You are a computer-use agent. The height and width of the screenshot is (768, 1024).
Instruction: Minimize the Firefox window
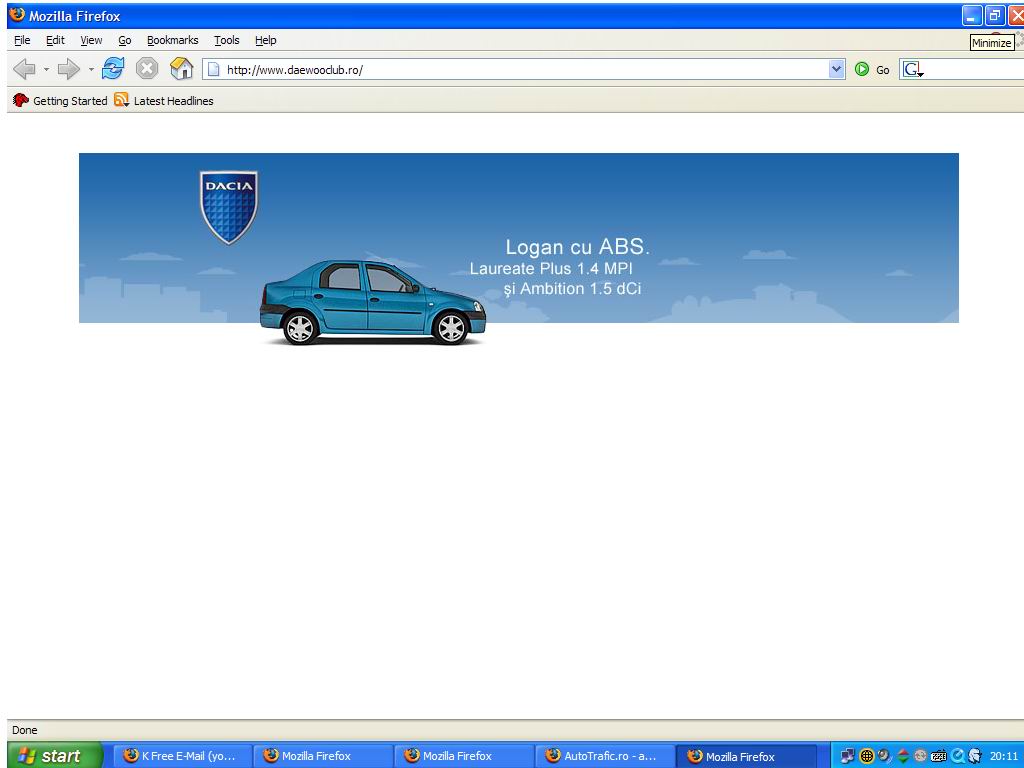click(x=972, y=16)
